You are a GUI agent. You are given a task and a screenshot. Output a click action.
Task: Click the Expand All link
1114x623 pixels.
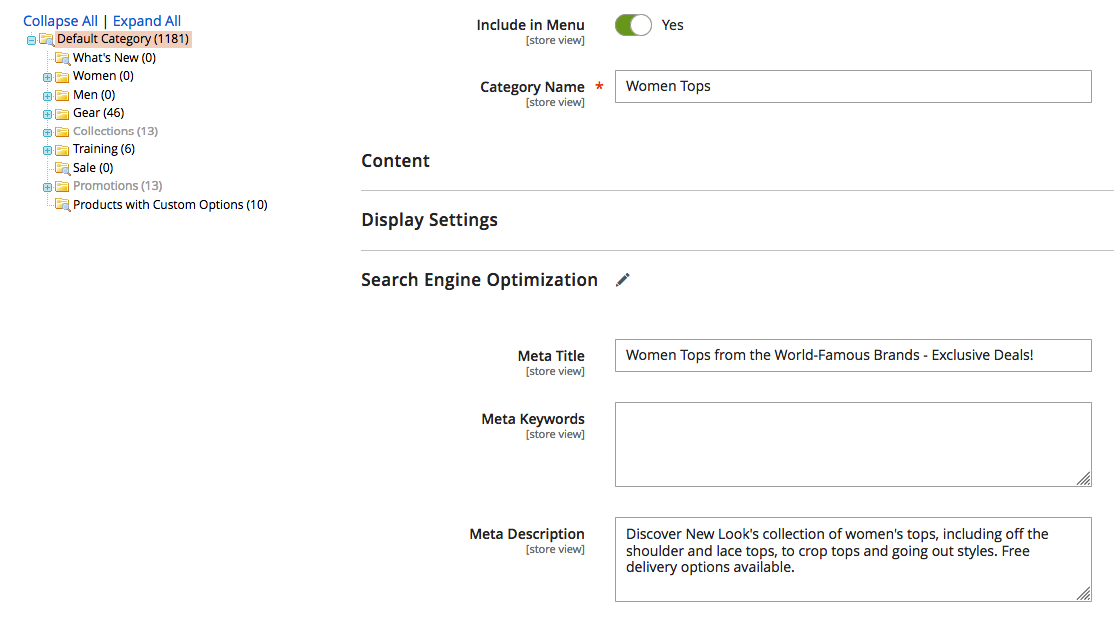[146, 20]
